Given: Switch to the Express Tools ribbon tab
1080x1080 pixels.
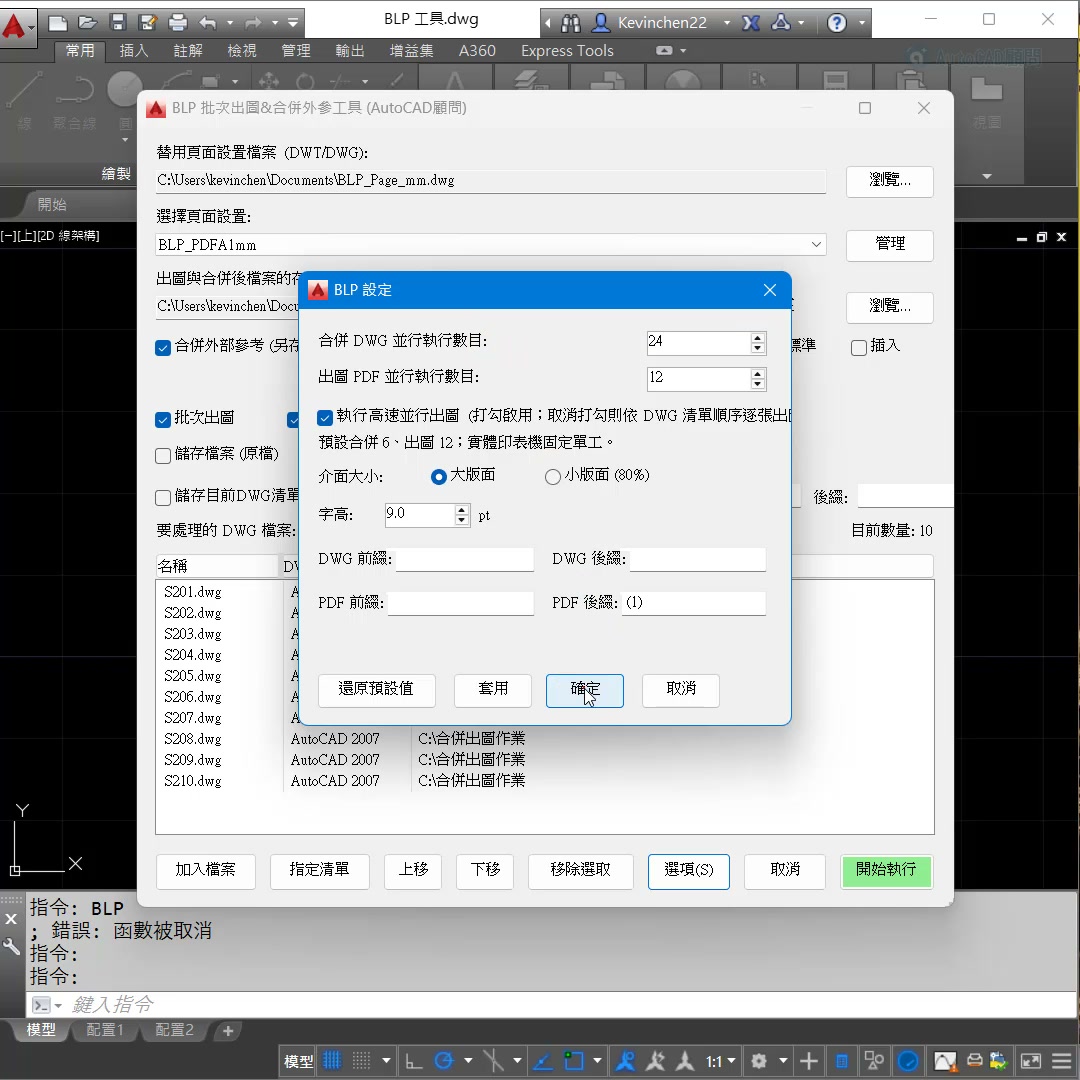Looking at the screenshot, I should point(567,50).
